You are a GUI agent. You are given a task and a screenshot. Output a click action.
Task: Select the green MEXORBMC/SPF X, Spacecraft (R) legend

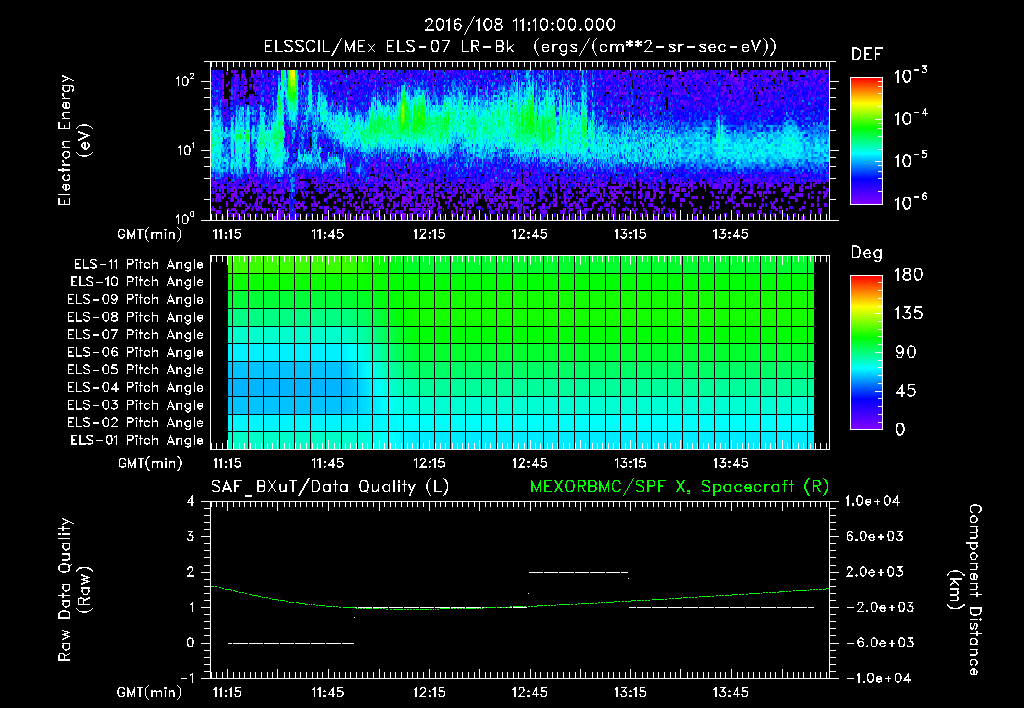point(679,487)
